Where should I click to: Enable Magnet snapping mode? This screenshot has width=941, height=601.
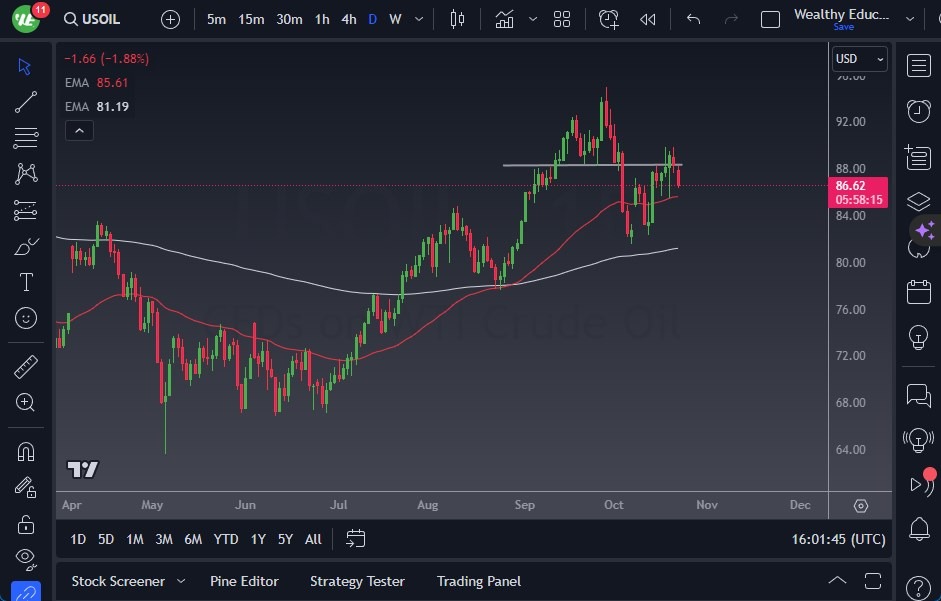25,451
